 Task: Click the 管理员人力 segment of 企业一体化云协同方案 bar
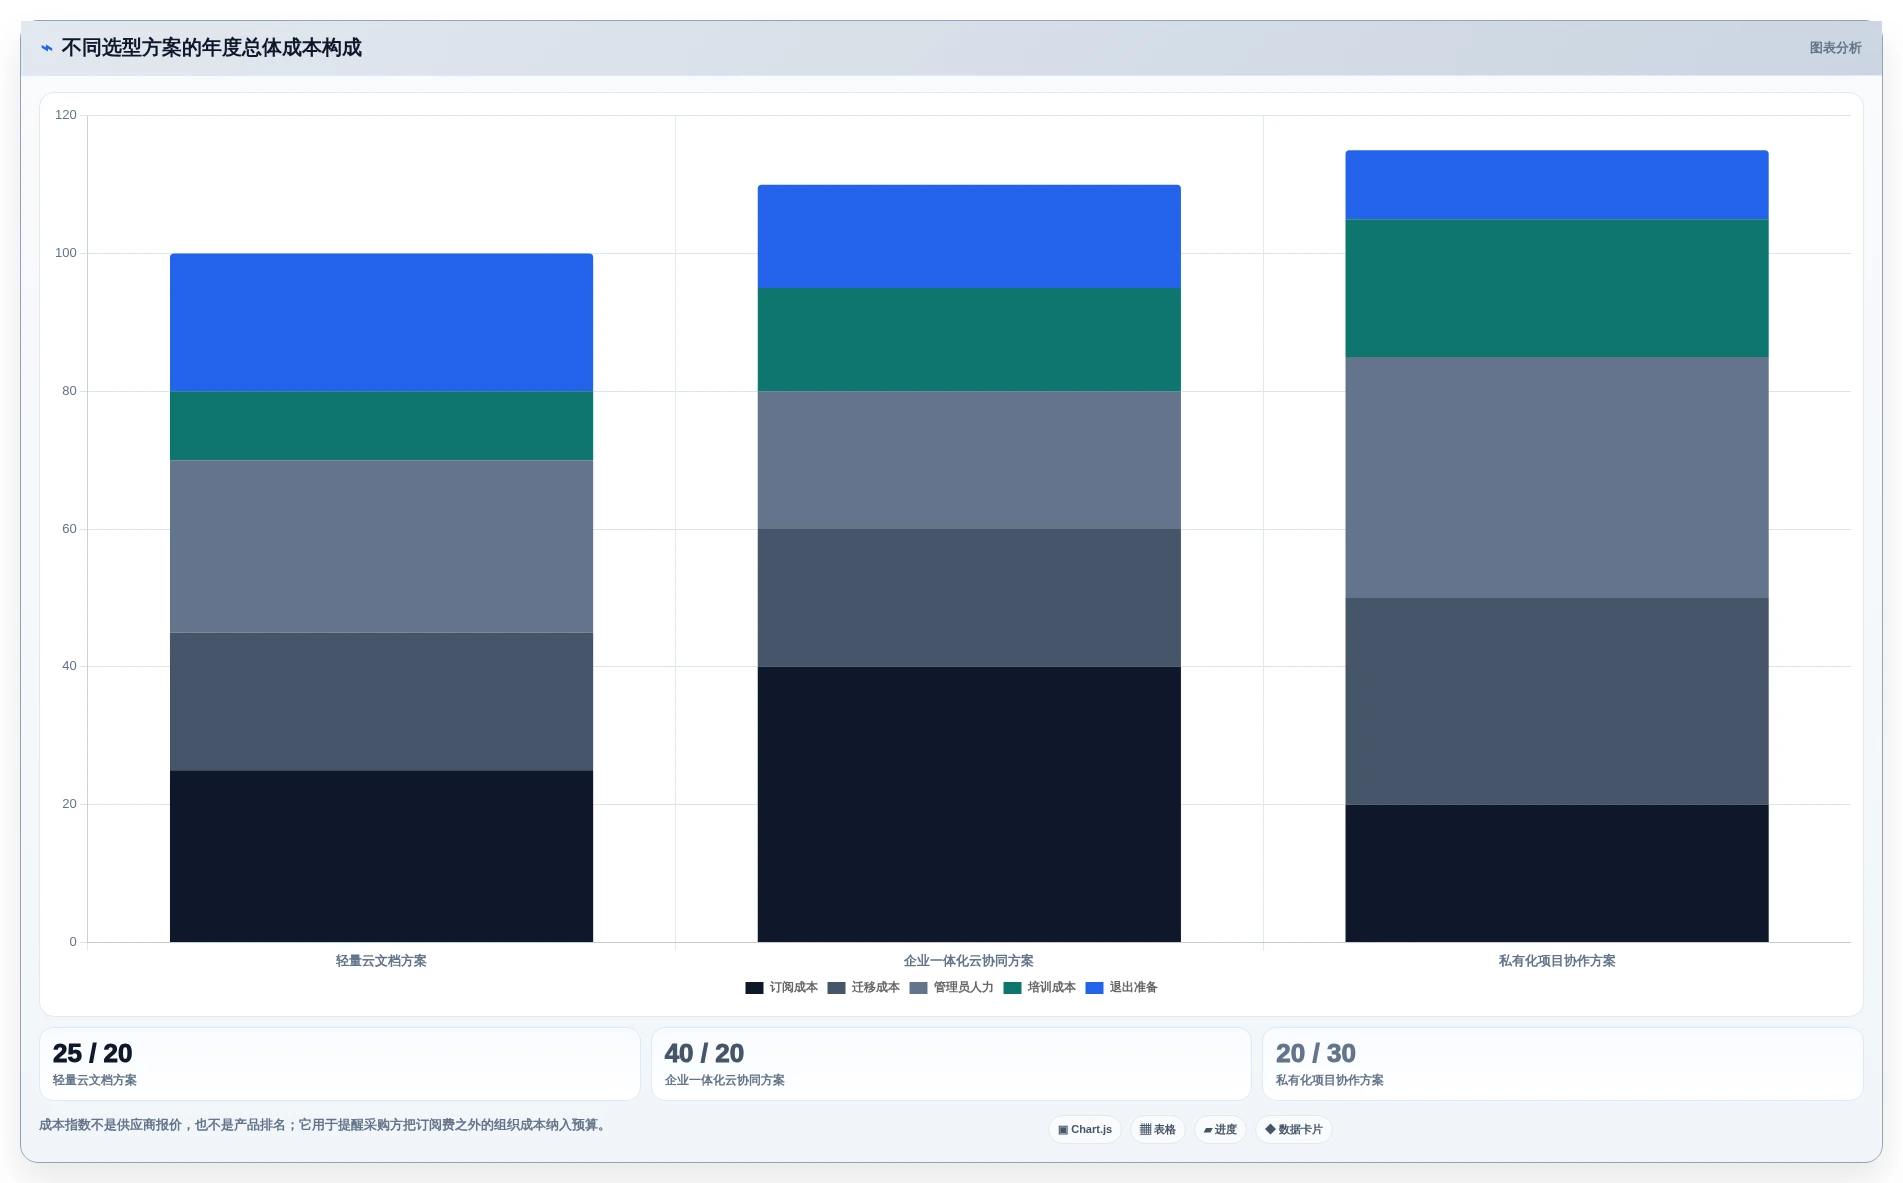coord(969,460)
